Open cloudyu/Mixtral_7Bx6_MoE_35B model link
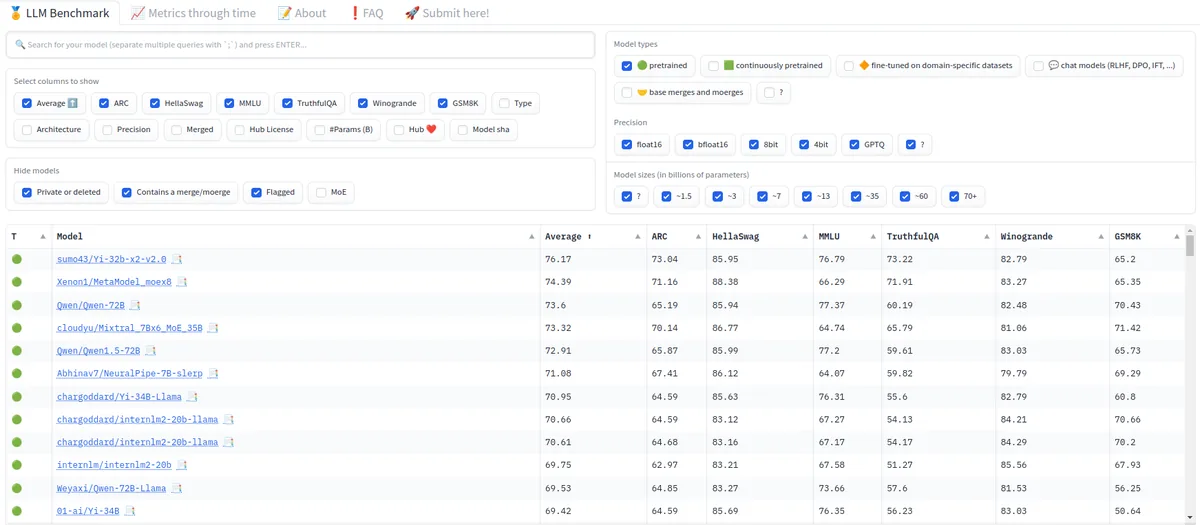 [129, 328]
